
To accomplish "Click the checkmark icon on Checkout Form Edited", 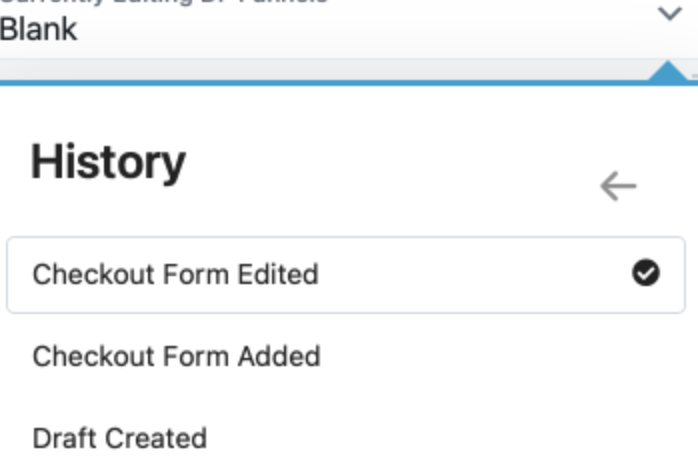I will tap(646, 274).
